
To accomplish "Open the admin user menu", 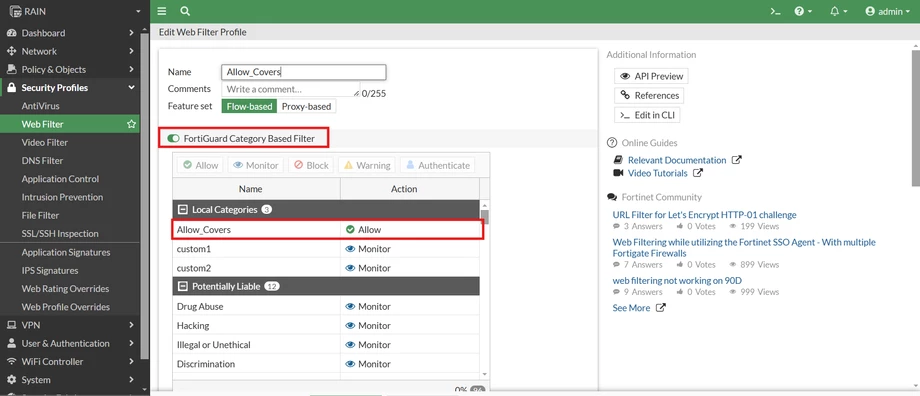I will click(887, 11).
